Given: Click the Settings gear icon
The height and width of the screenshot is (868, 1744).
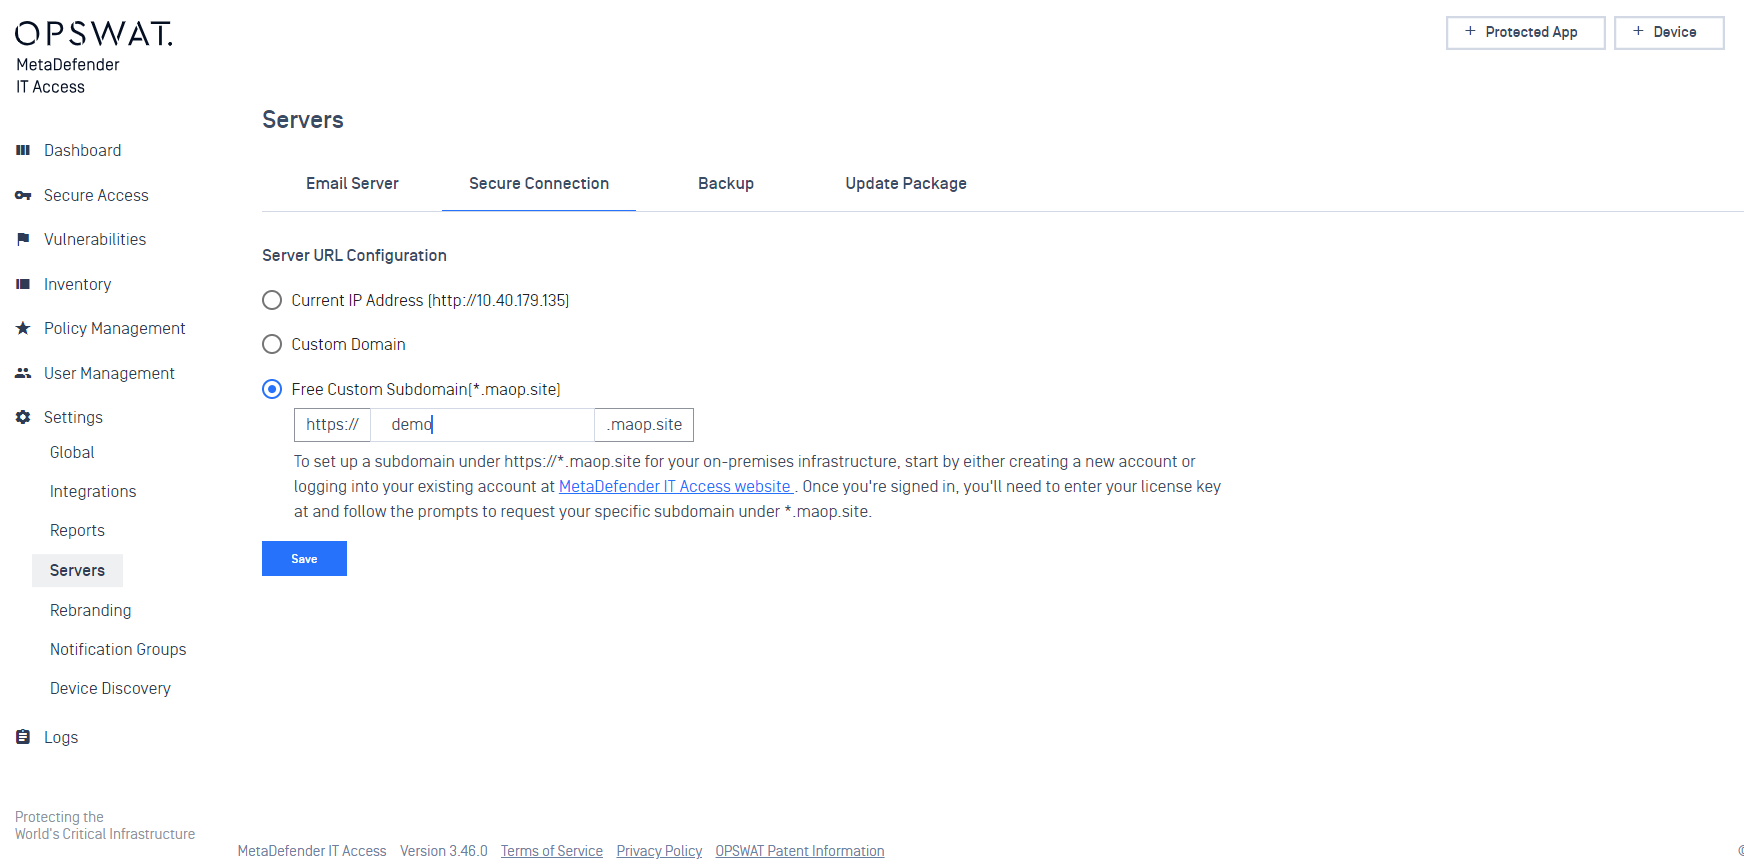Looking at the screenshot, I should pyautogui.click(x=23, y=417).
